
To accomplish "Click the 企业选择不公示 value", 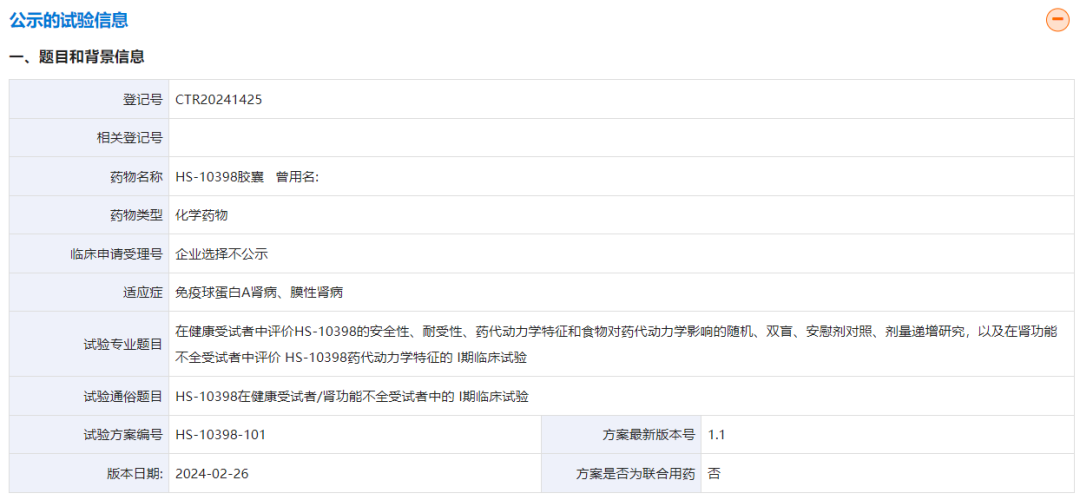I will 221,254.
